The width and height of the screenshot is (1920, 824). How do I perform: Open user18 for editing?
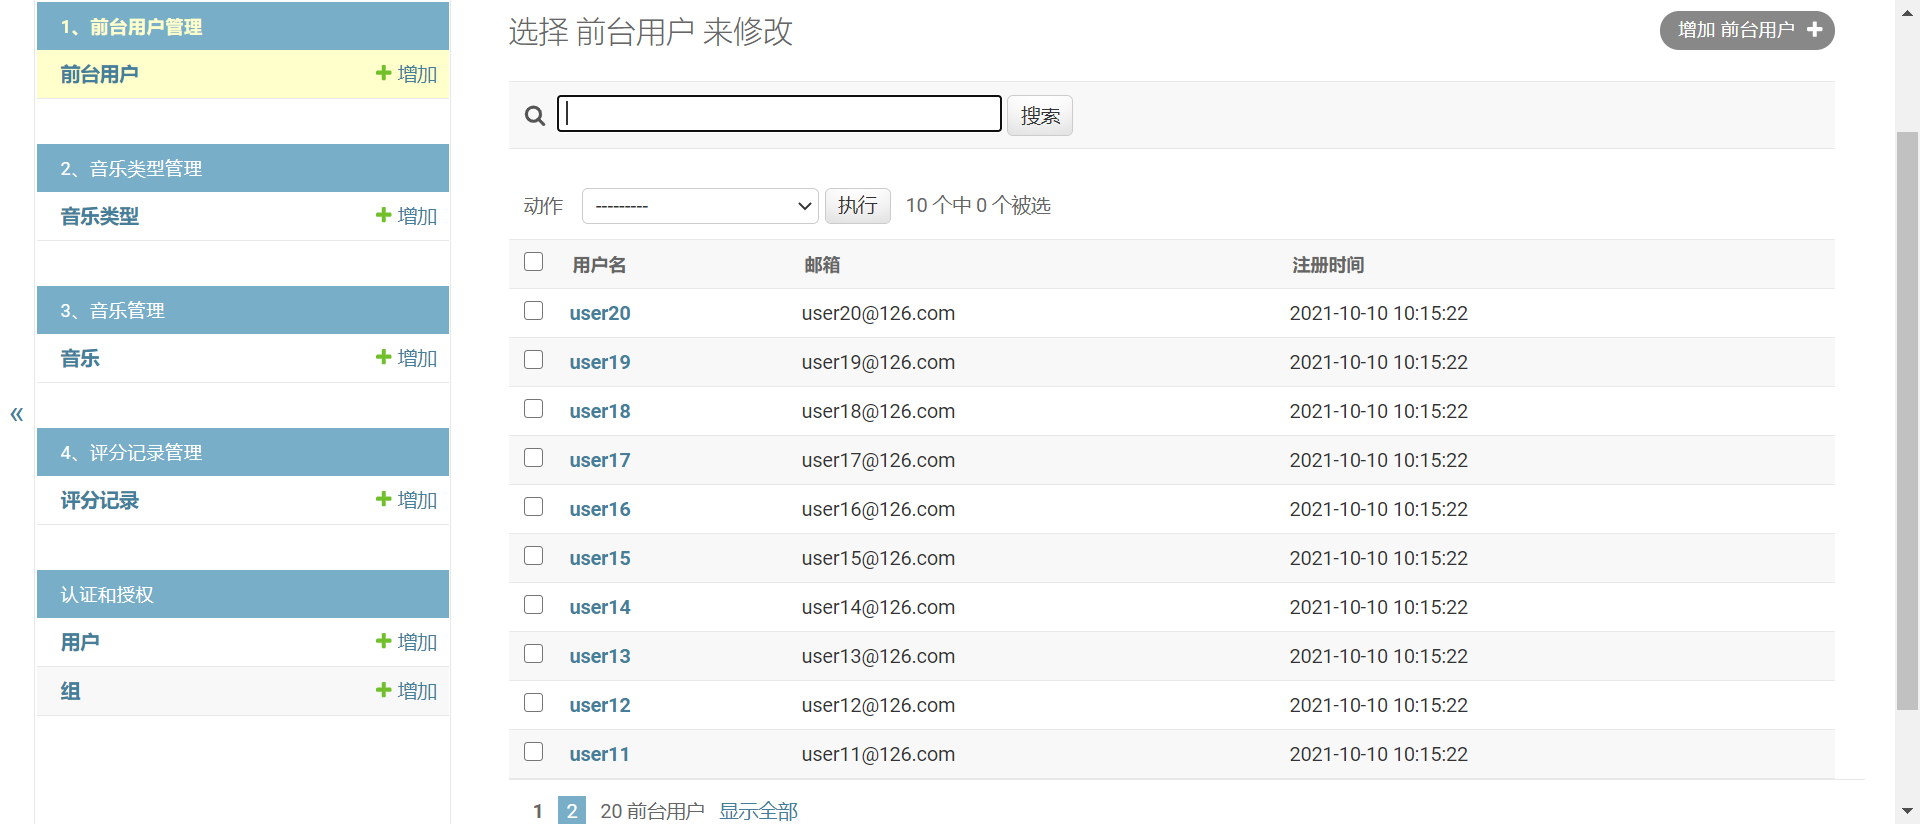pos(600,411)
